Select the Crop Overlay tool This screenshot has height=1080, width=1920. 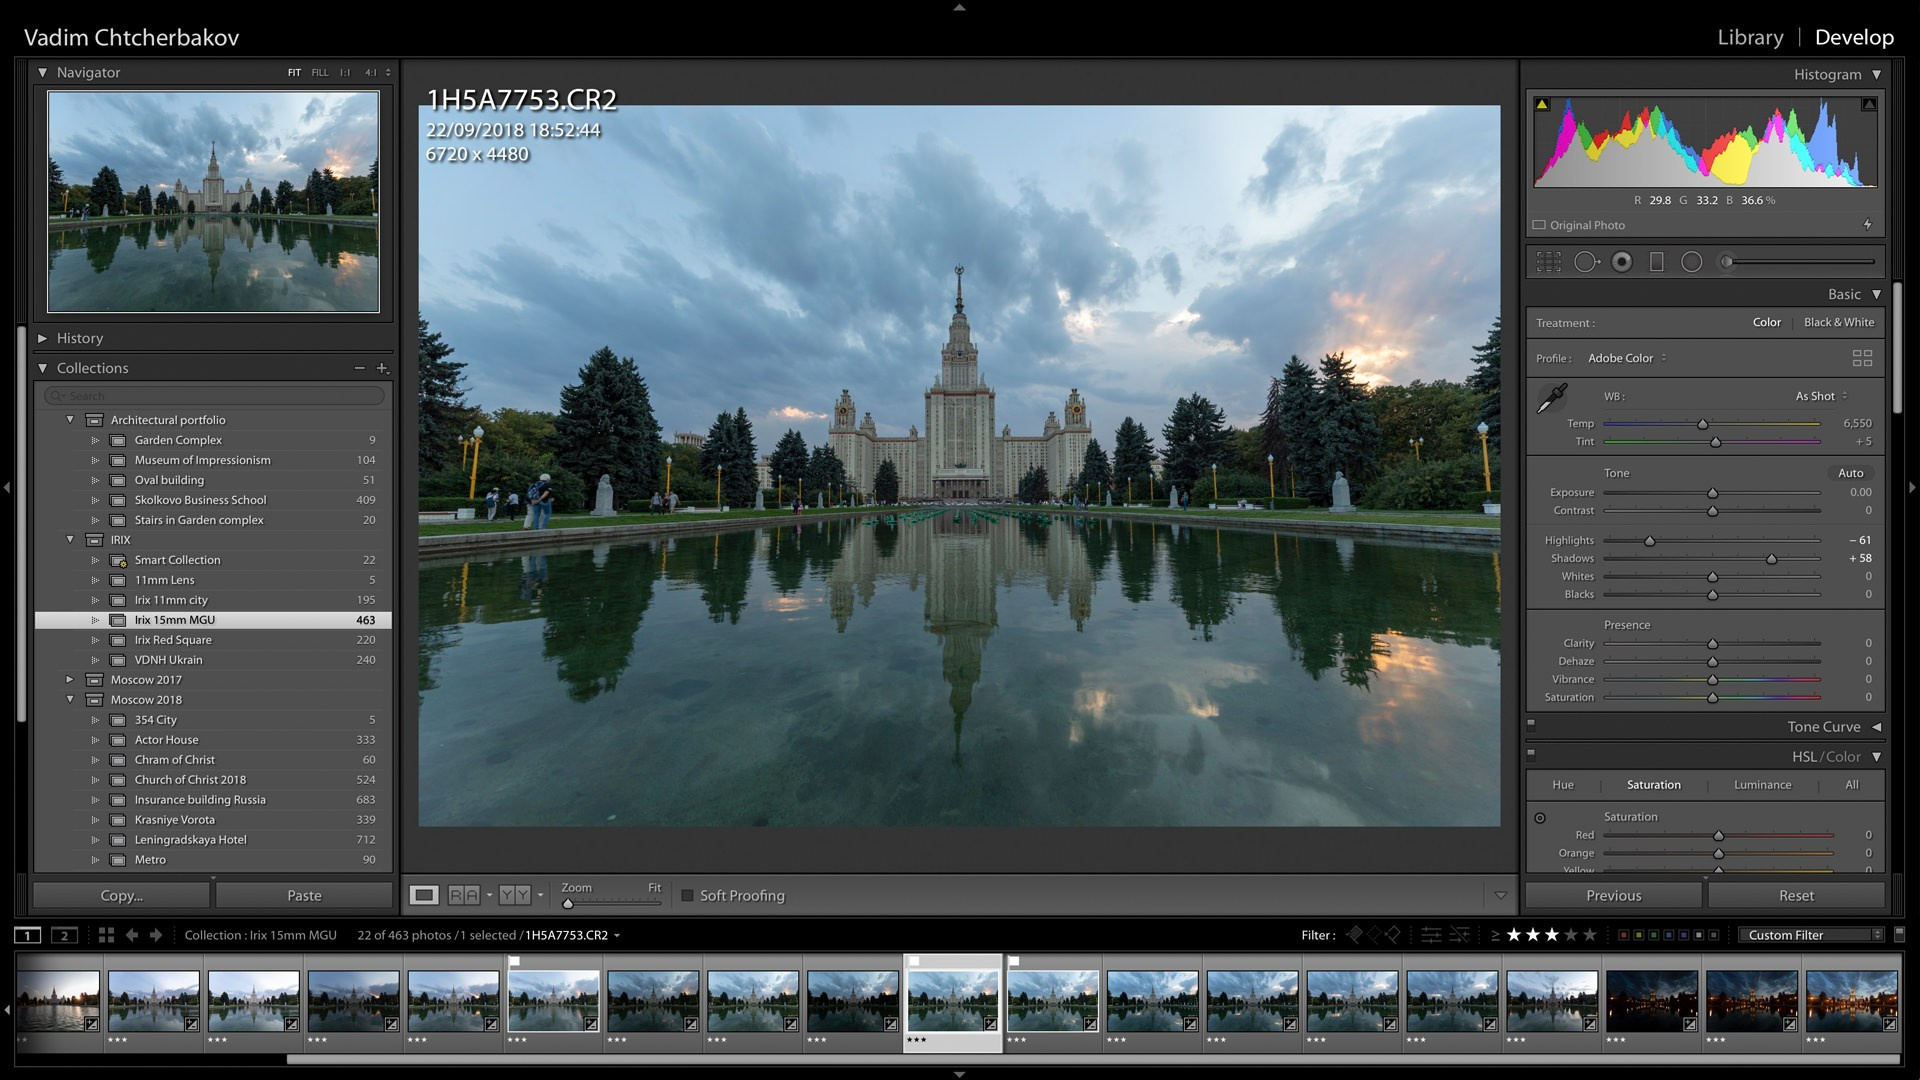(1549, 261)
